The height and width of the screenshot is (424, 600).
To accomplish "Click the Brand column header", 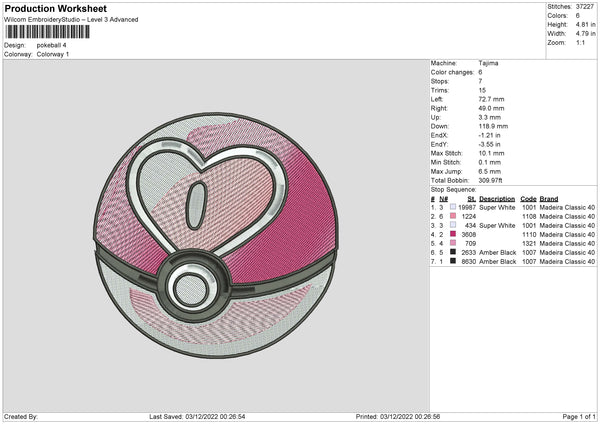I will [x=549, y=199].
